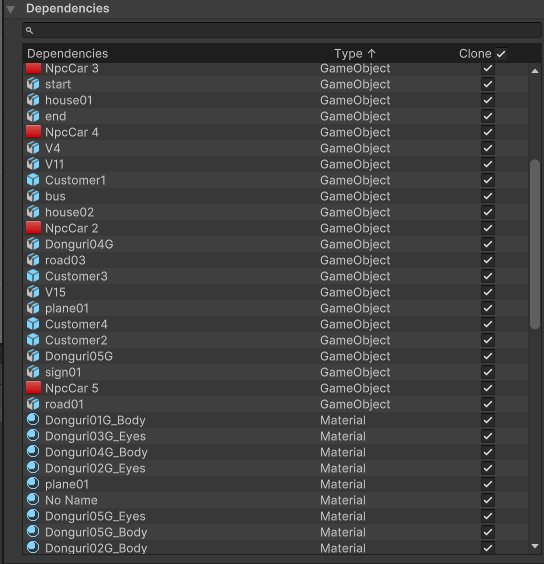Click the material icon beside Donguri03G_Eyes

point(33,436)
